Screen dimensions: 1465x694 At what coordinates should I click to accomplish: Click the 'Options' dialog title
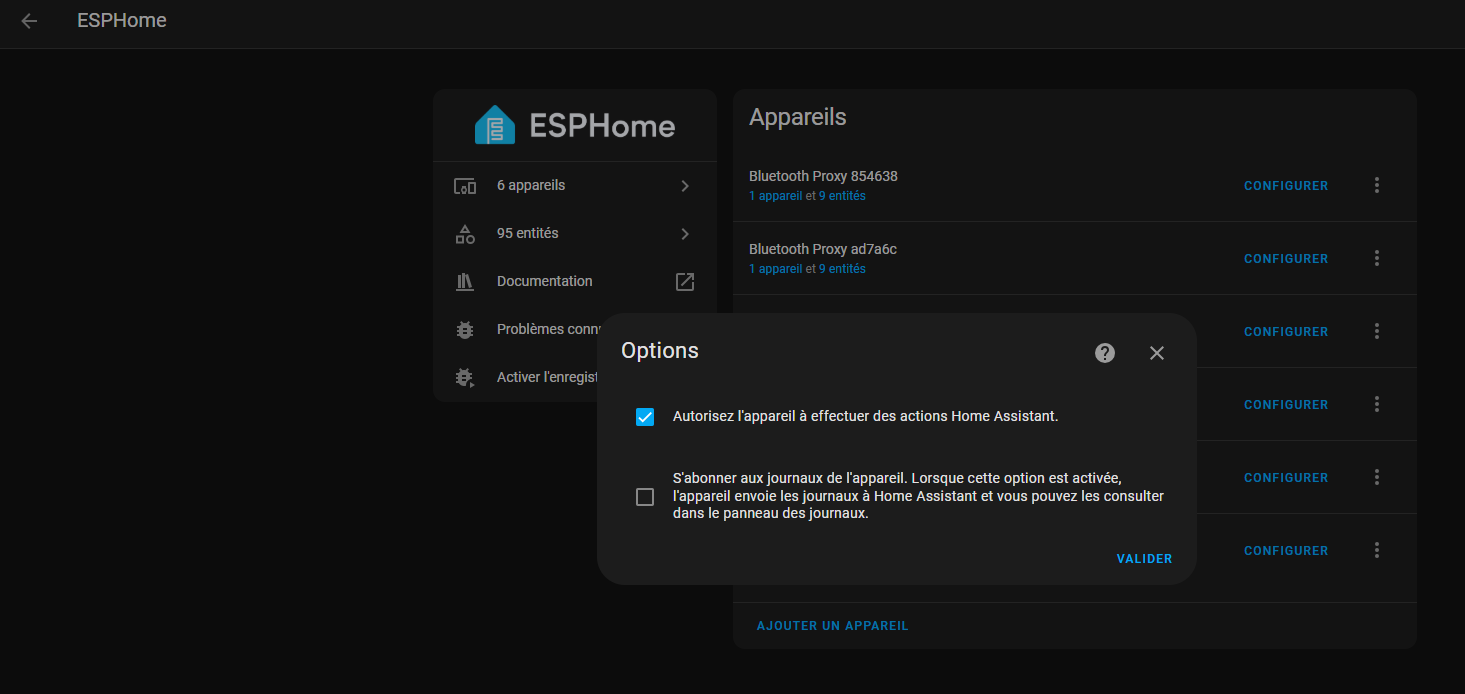point(660,351)
